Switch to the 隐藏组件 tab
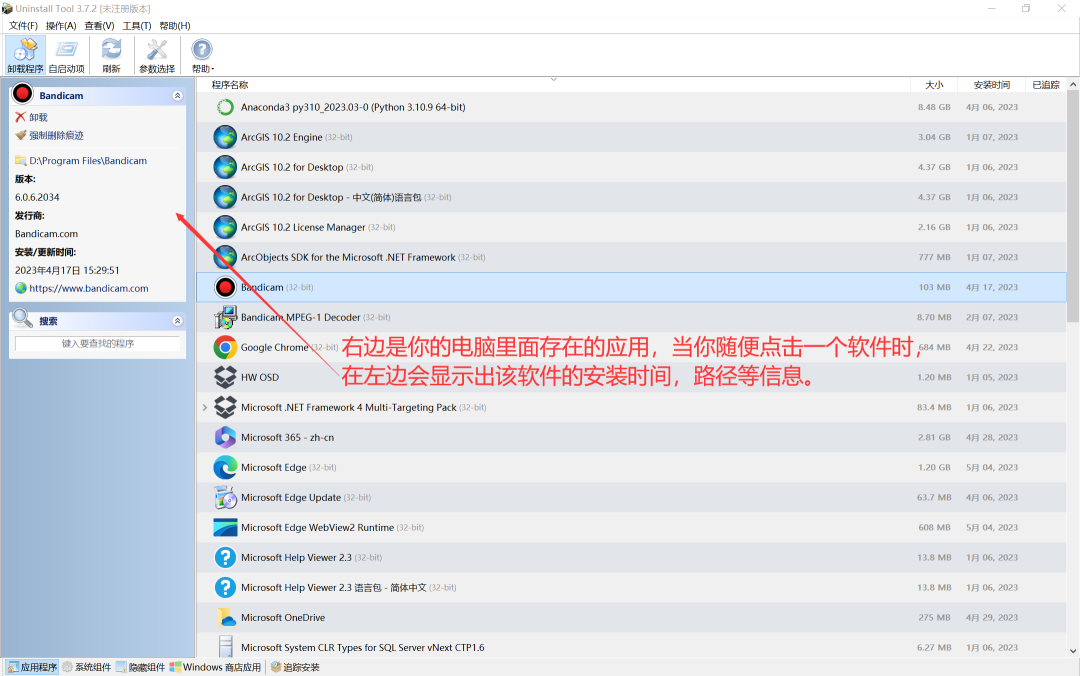This screenshot has width=1080, height=676. tap(141, 667)
